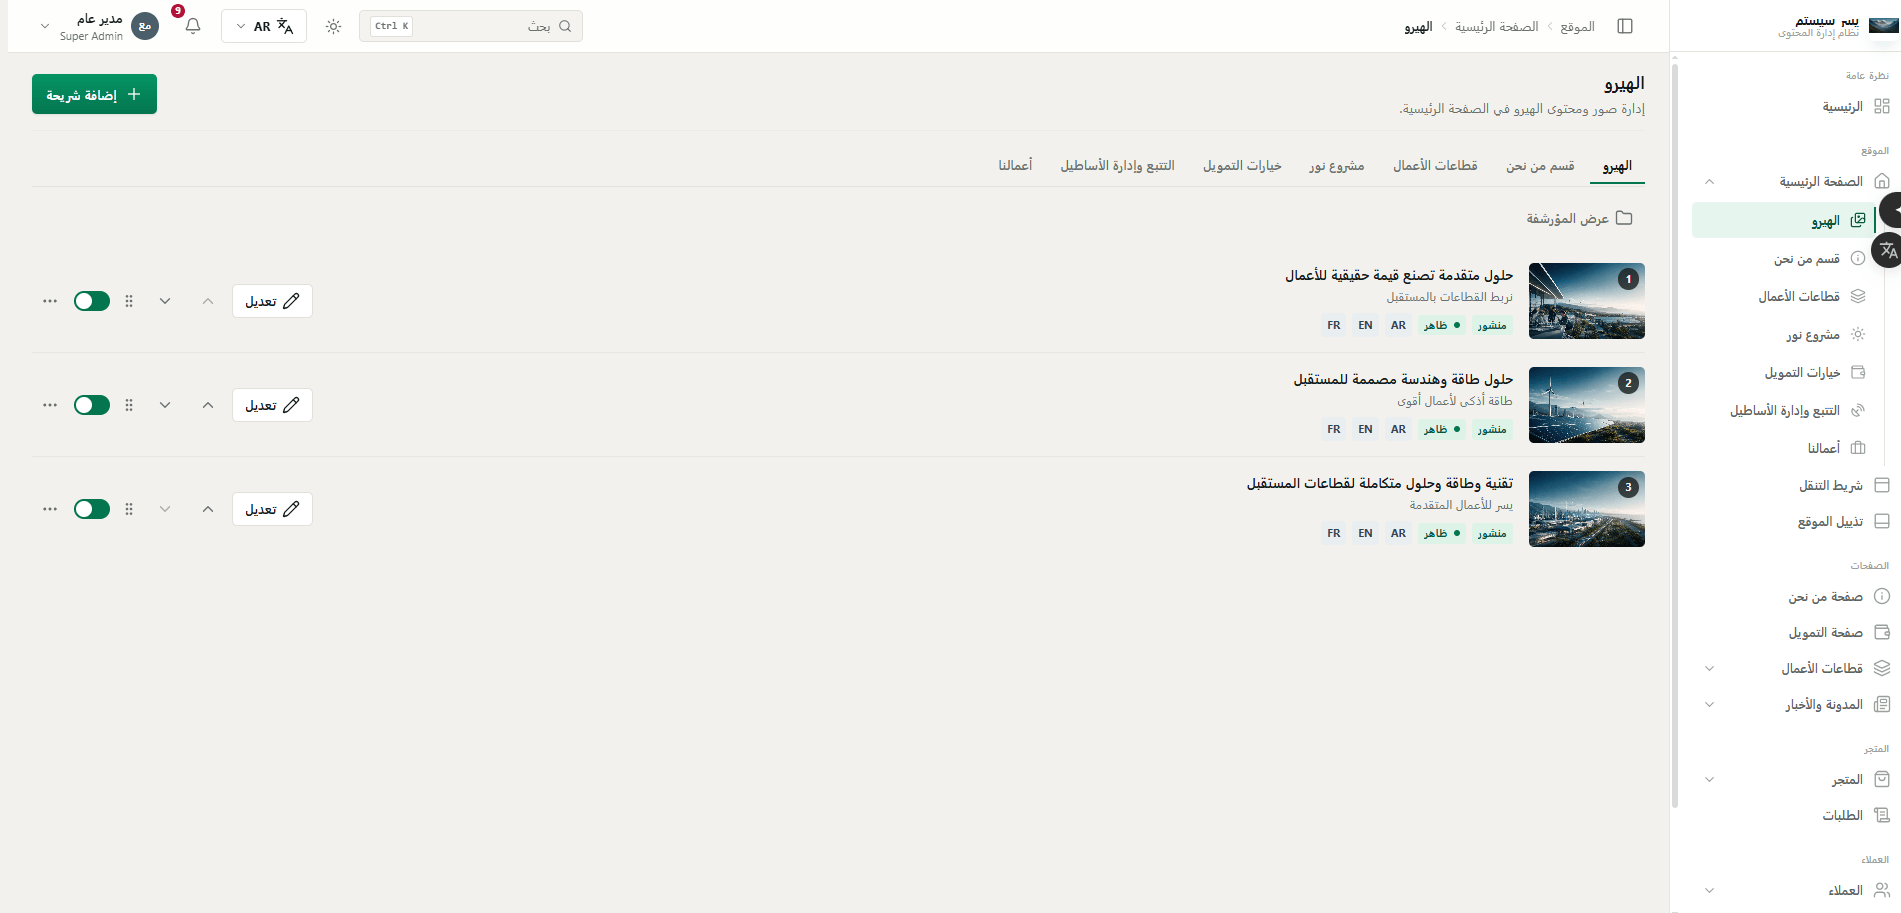Viewport: 1901px width, 913px height.
Task: Click تعديل edit button for slide 1
Action: click(x=272, y=301)
